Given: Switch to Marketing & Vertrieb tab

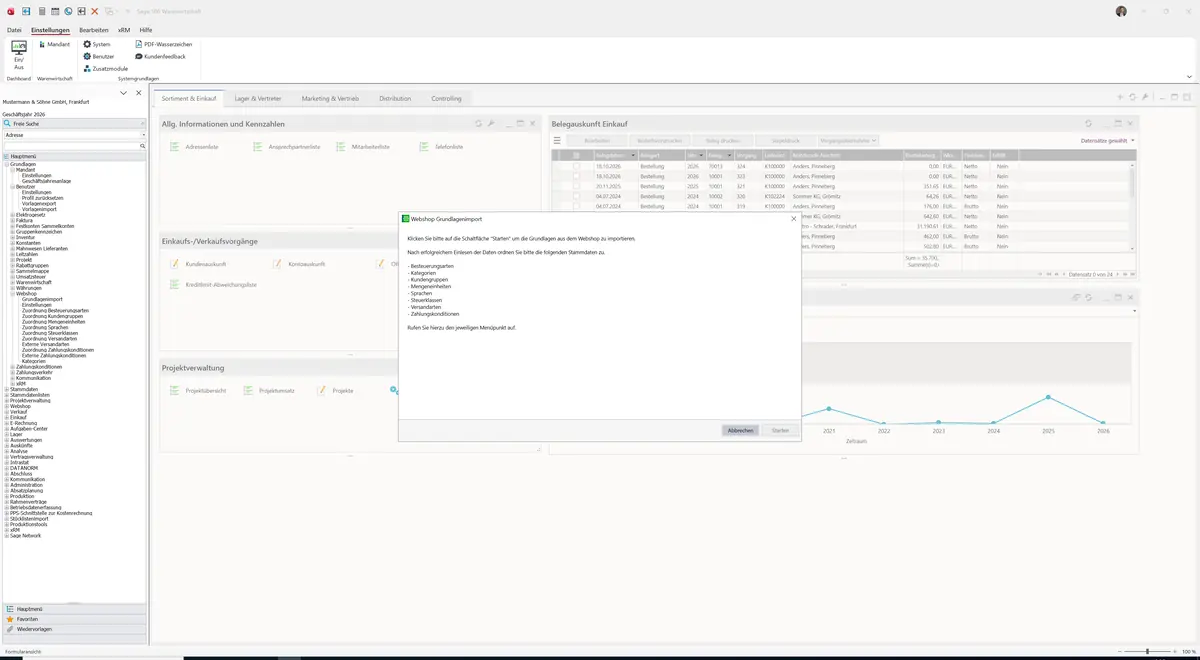Looking at the screenshot, I should click(x=330, y=99).
